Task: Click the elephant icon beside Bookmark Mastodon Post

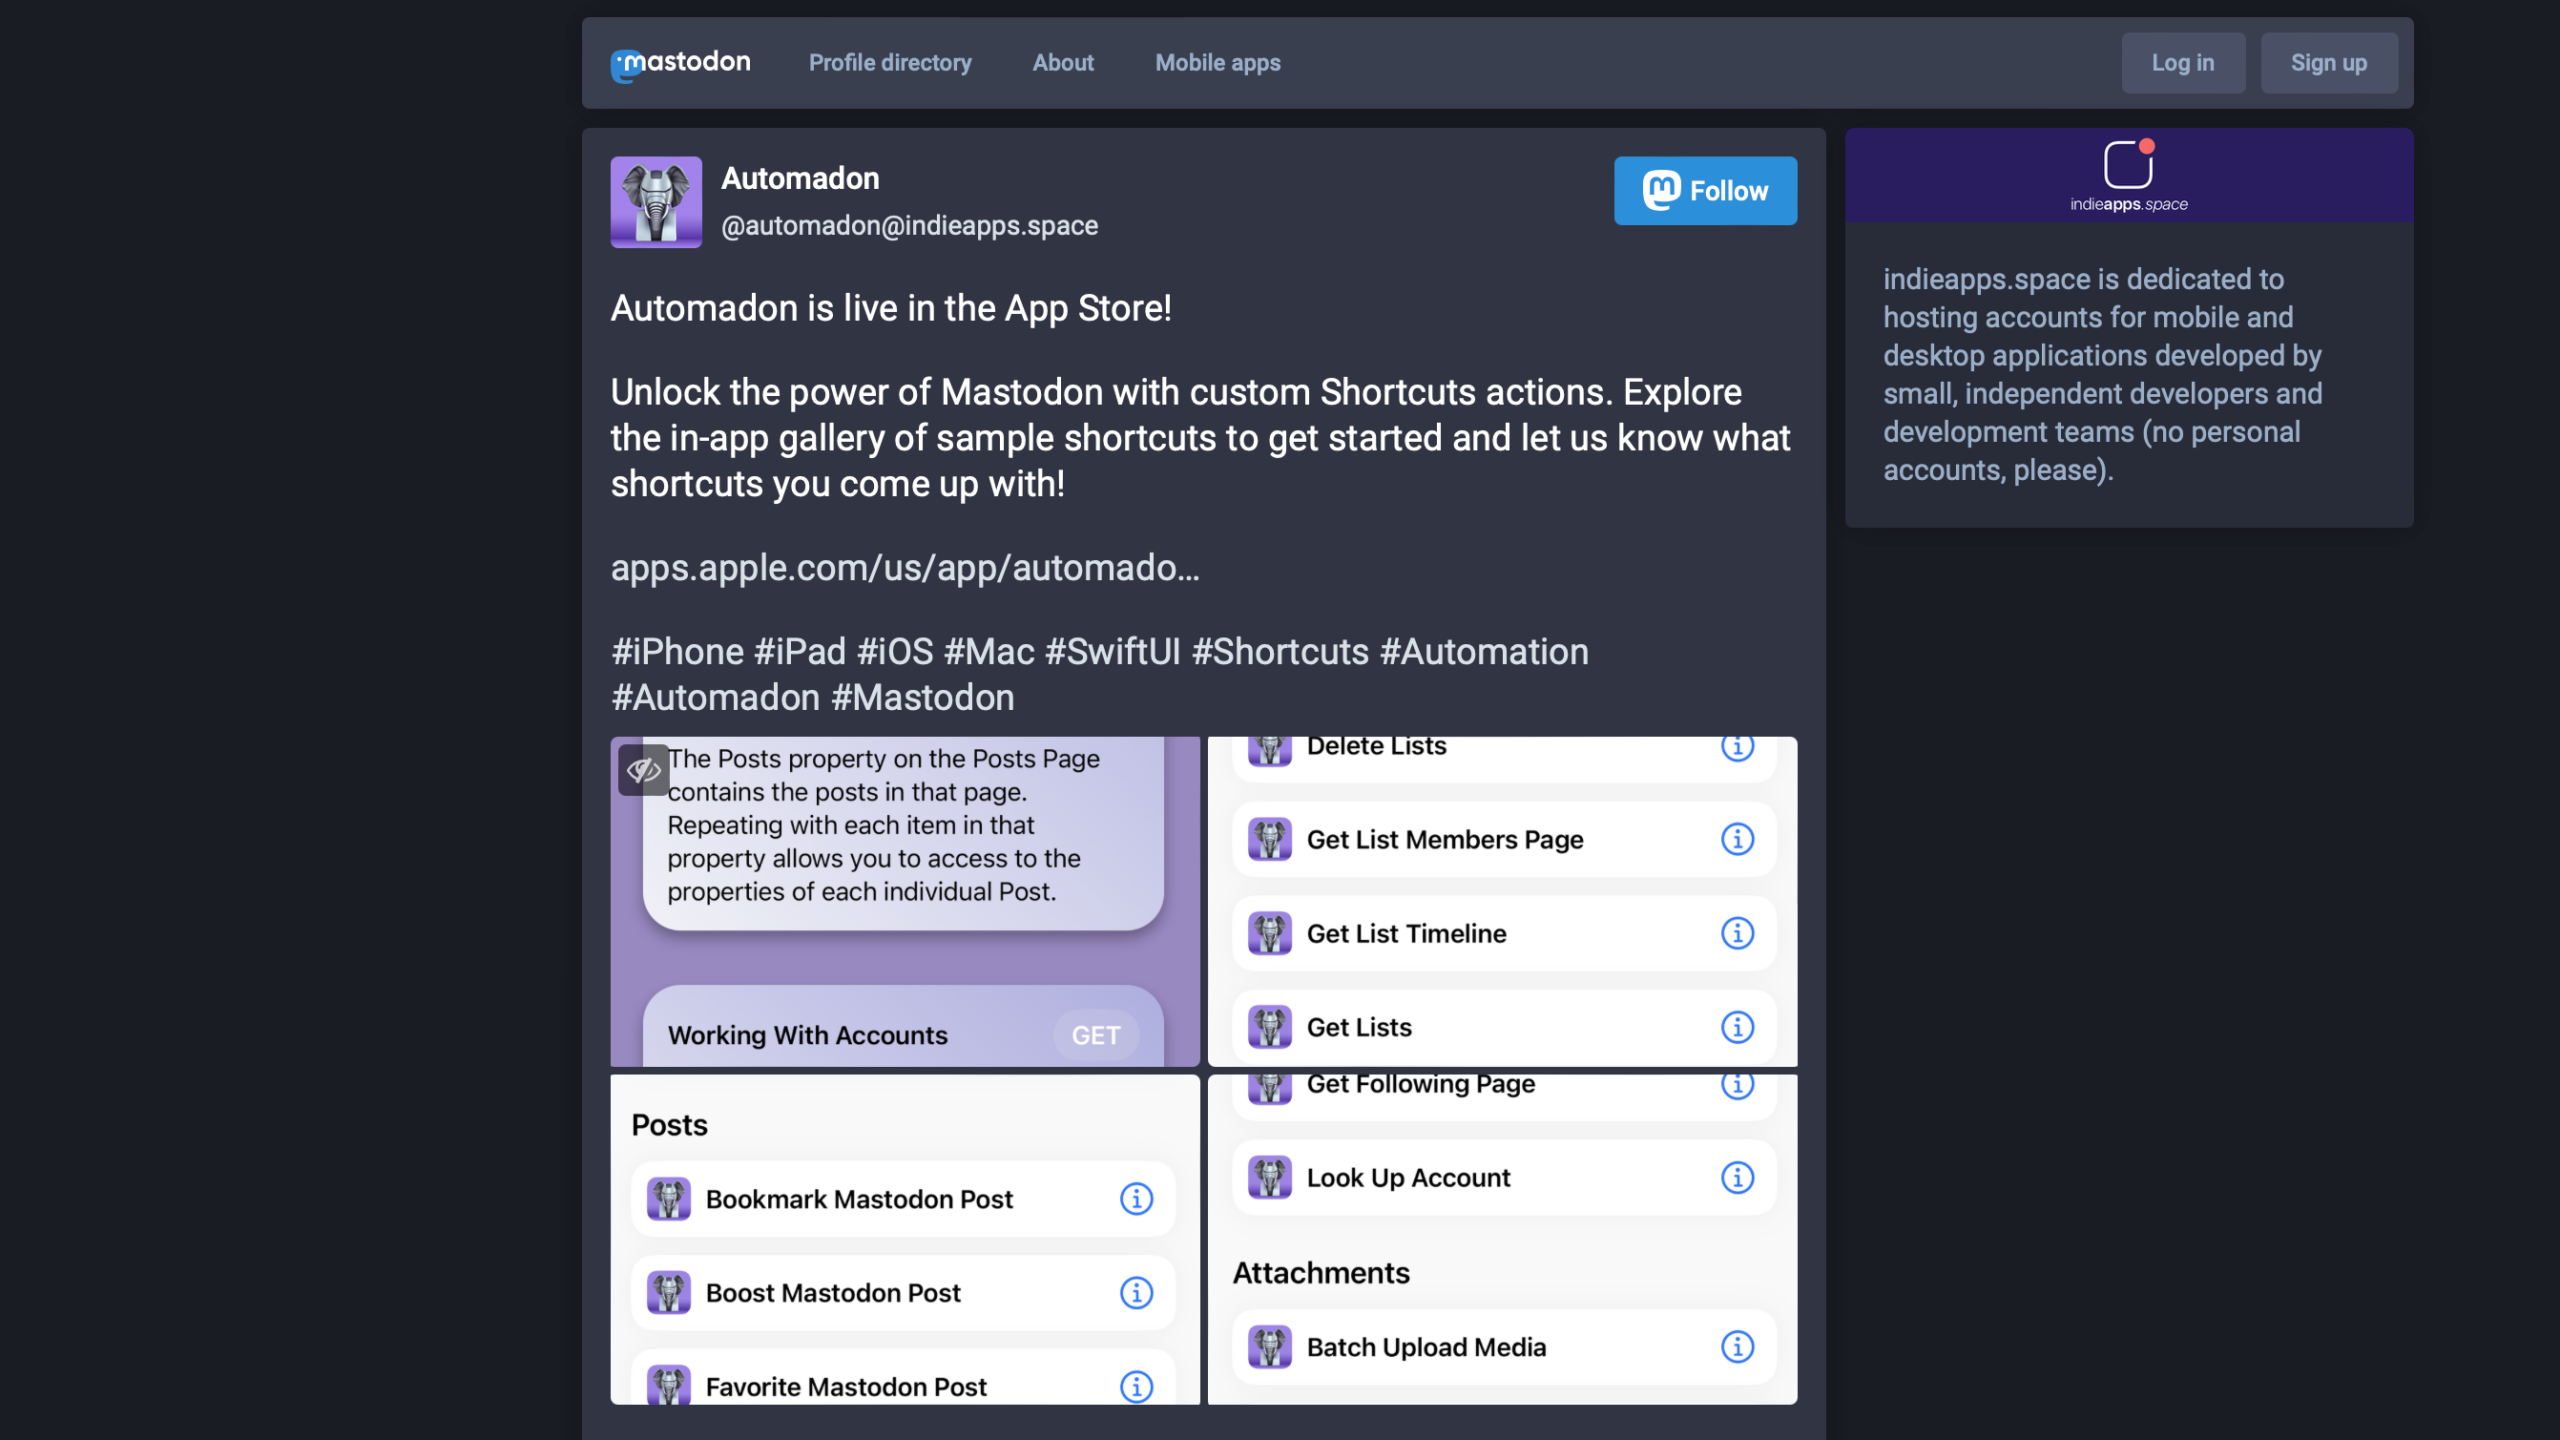Action: tap(669, 1199)
